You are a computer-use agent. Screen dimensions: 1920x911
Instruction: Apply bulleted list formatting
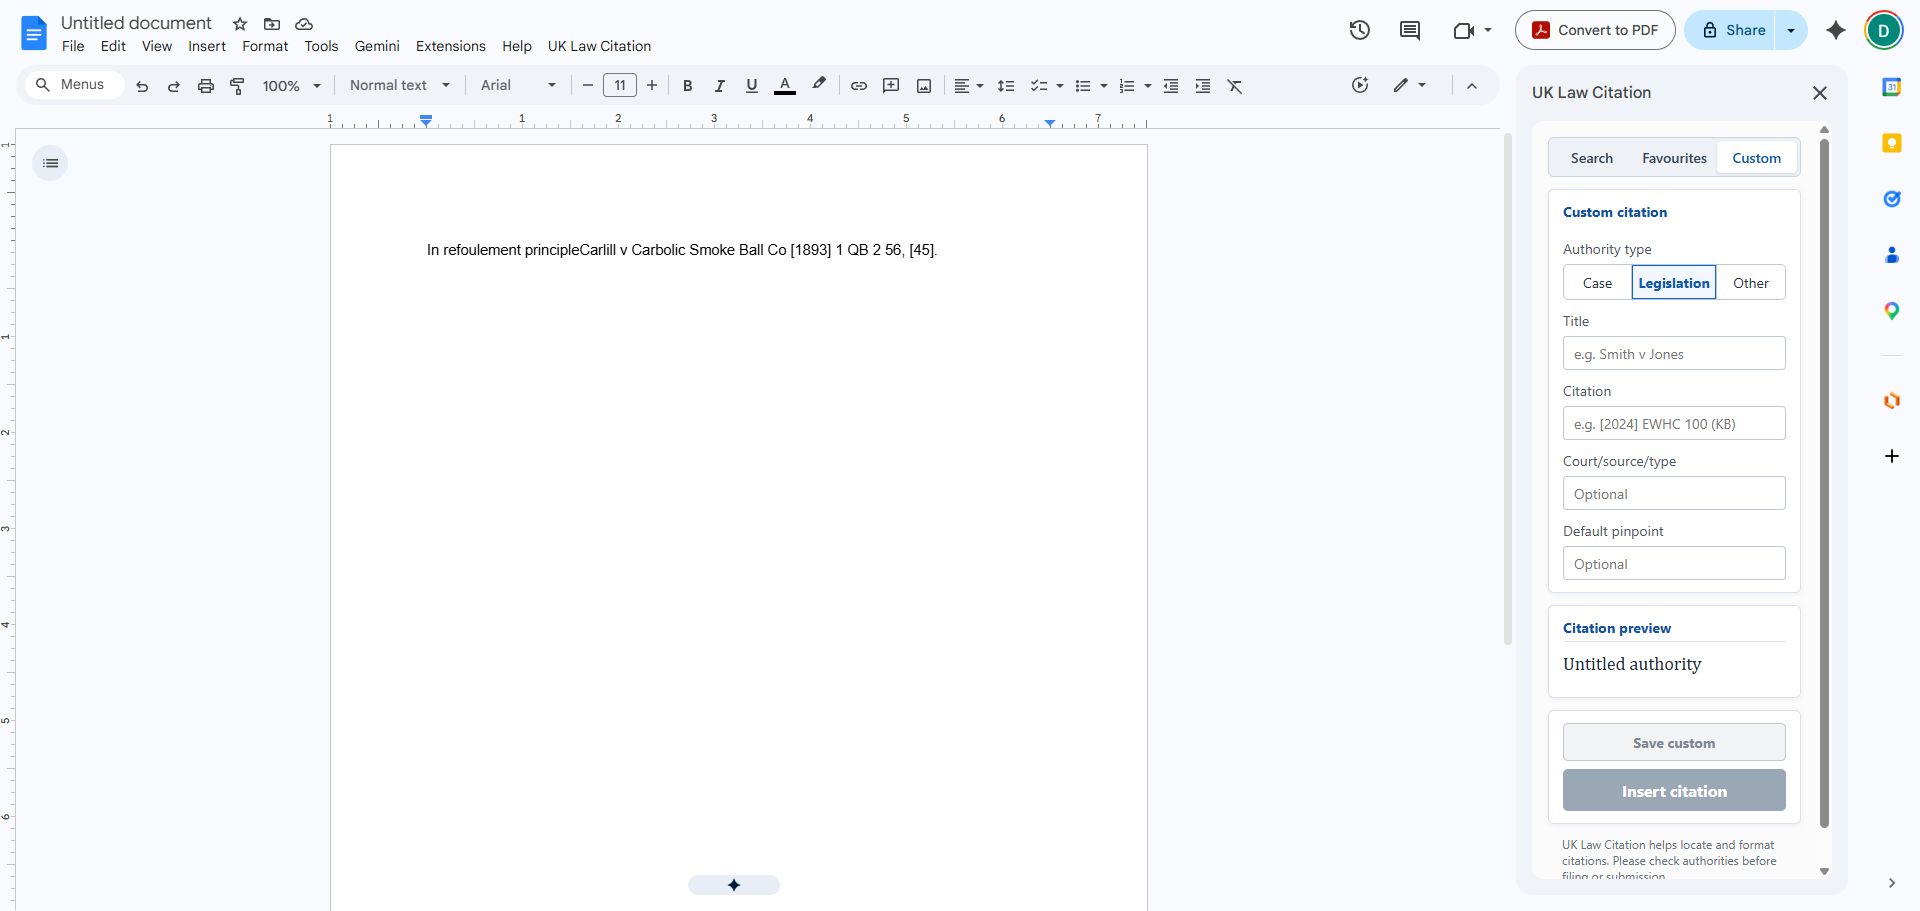click(1082, 86)
